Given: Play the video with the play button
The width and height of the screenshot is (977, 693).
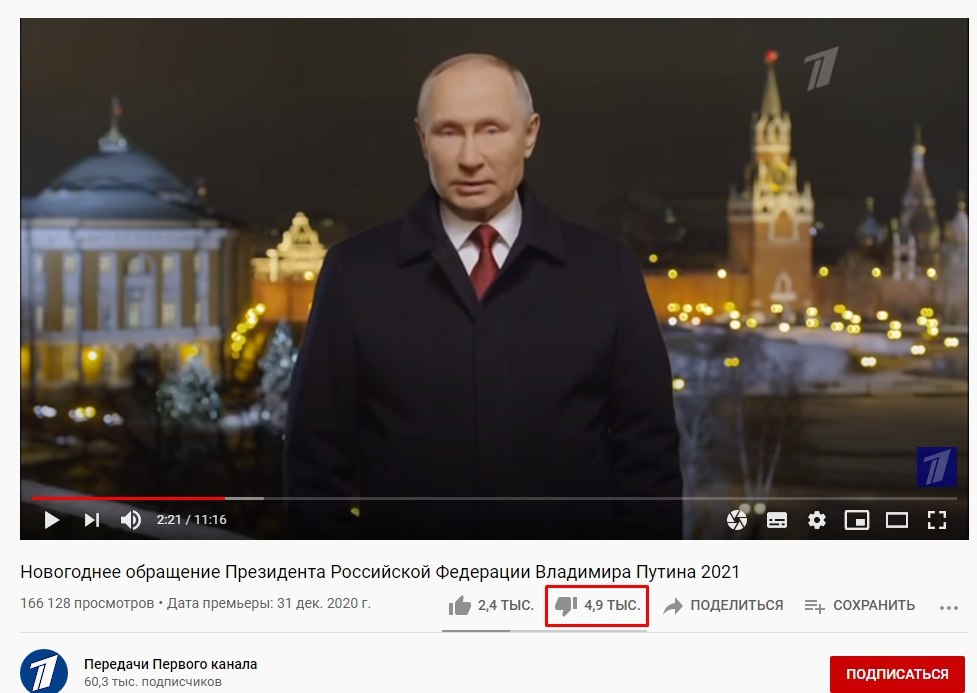Looking at the screenshot, I should click(x=52, y=520).
